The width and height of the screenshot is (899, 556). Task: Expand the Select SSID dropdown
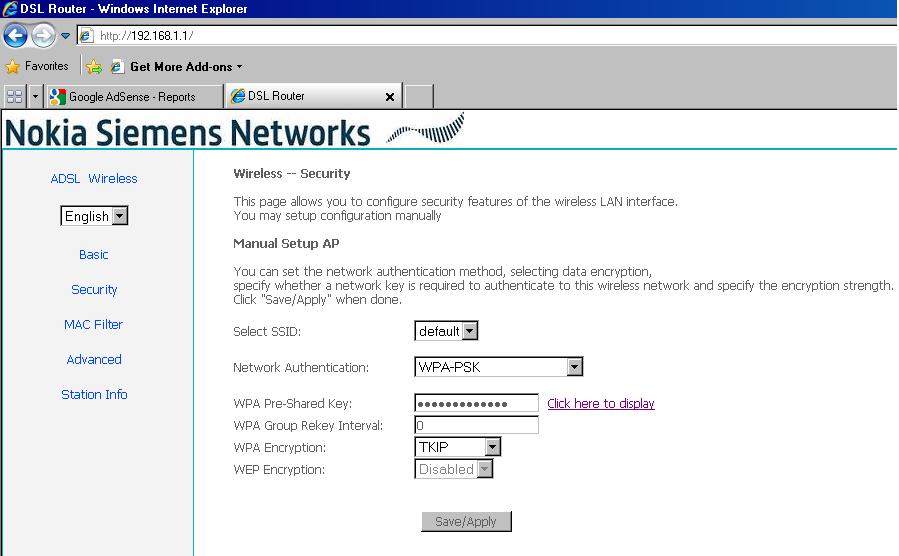point(446,331)
